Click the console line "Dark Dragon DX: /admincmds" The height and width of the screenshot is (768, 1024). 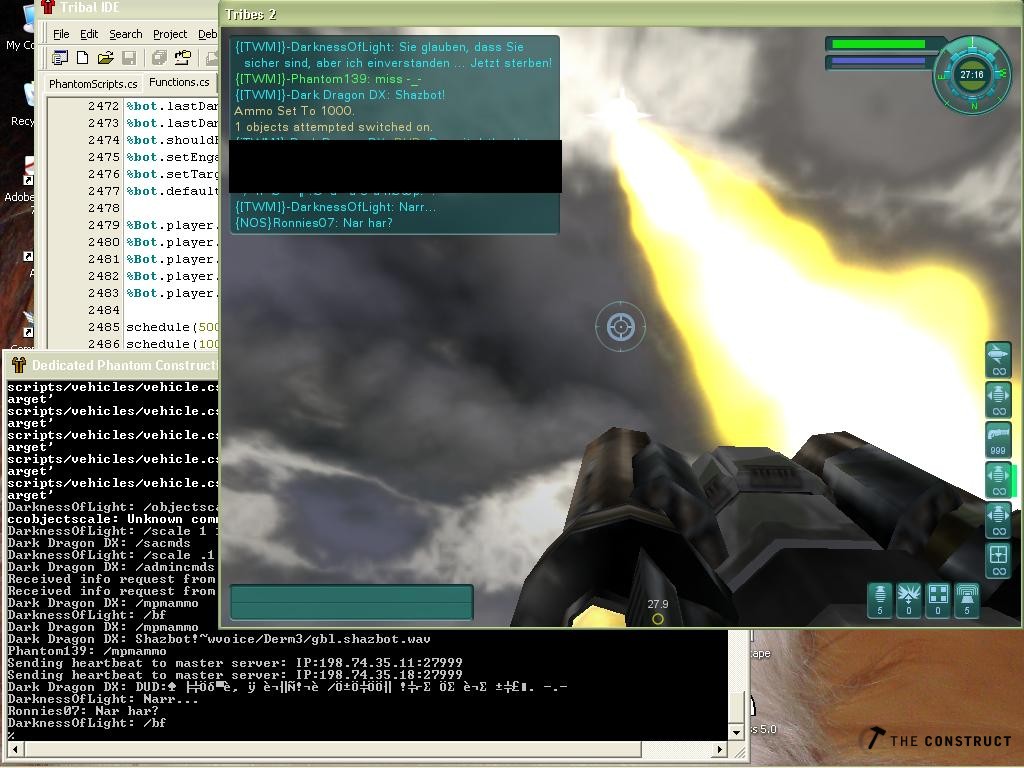click(111, 568)
